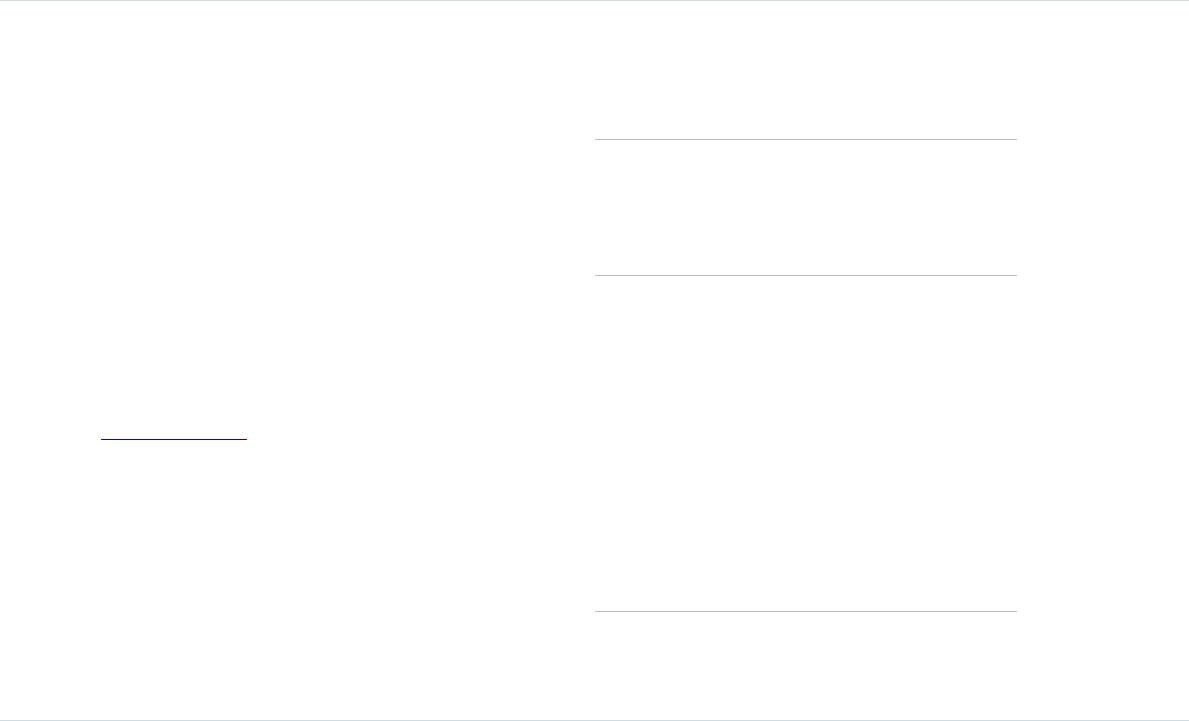Click the thin blue border at page top
Image resolution: width=1189 pixels, height=721 pixels.
point(594,1)
